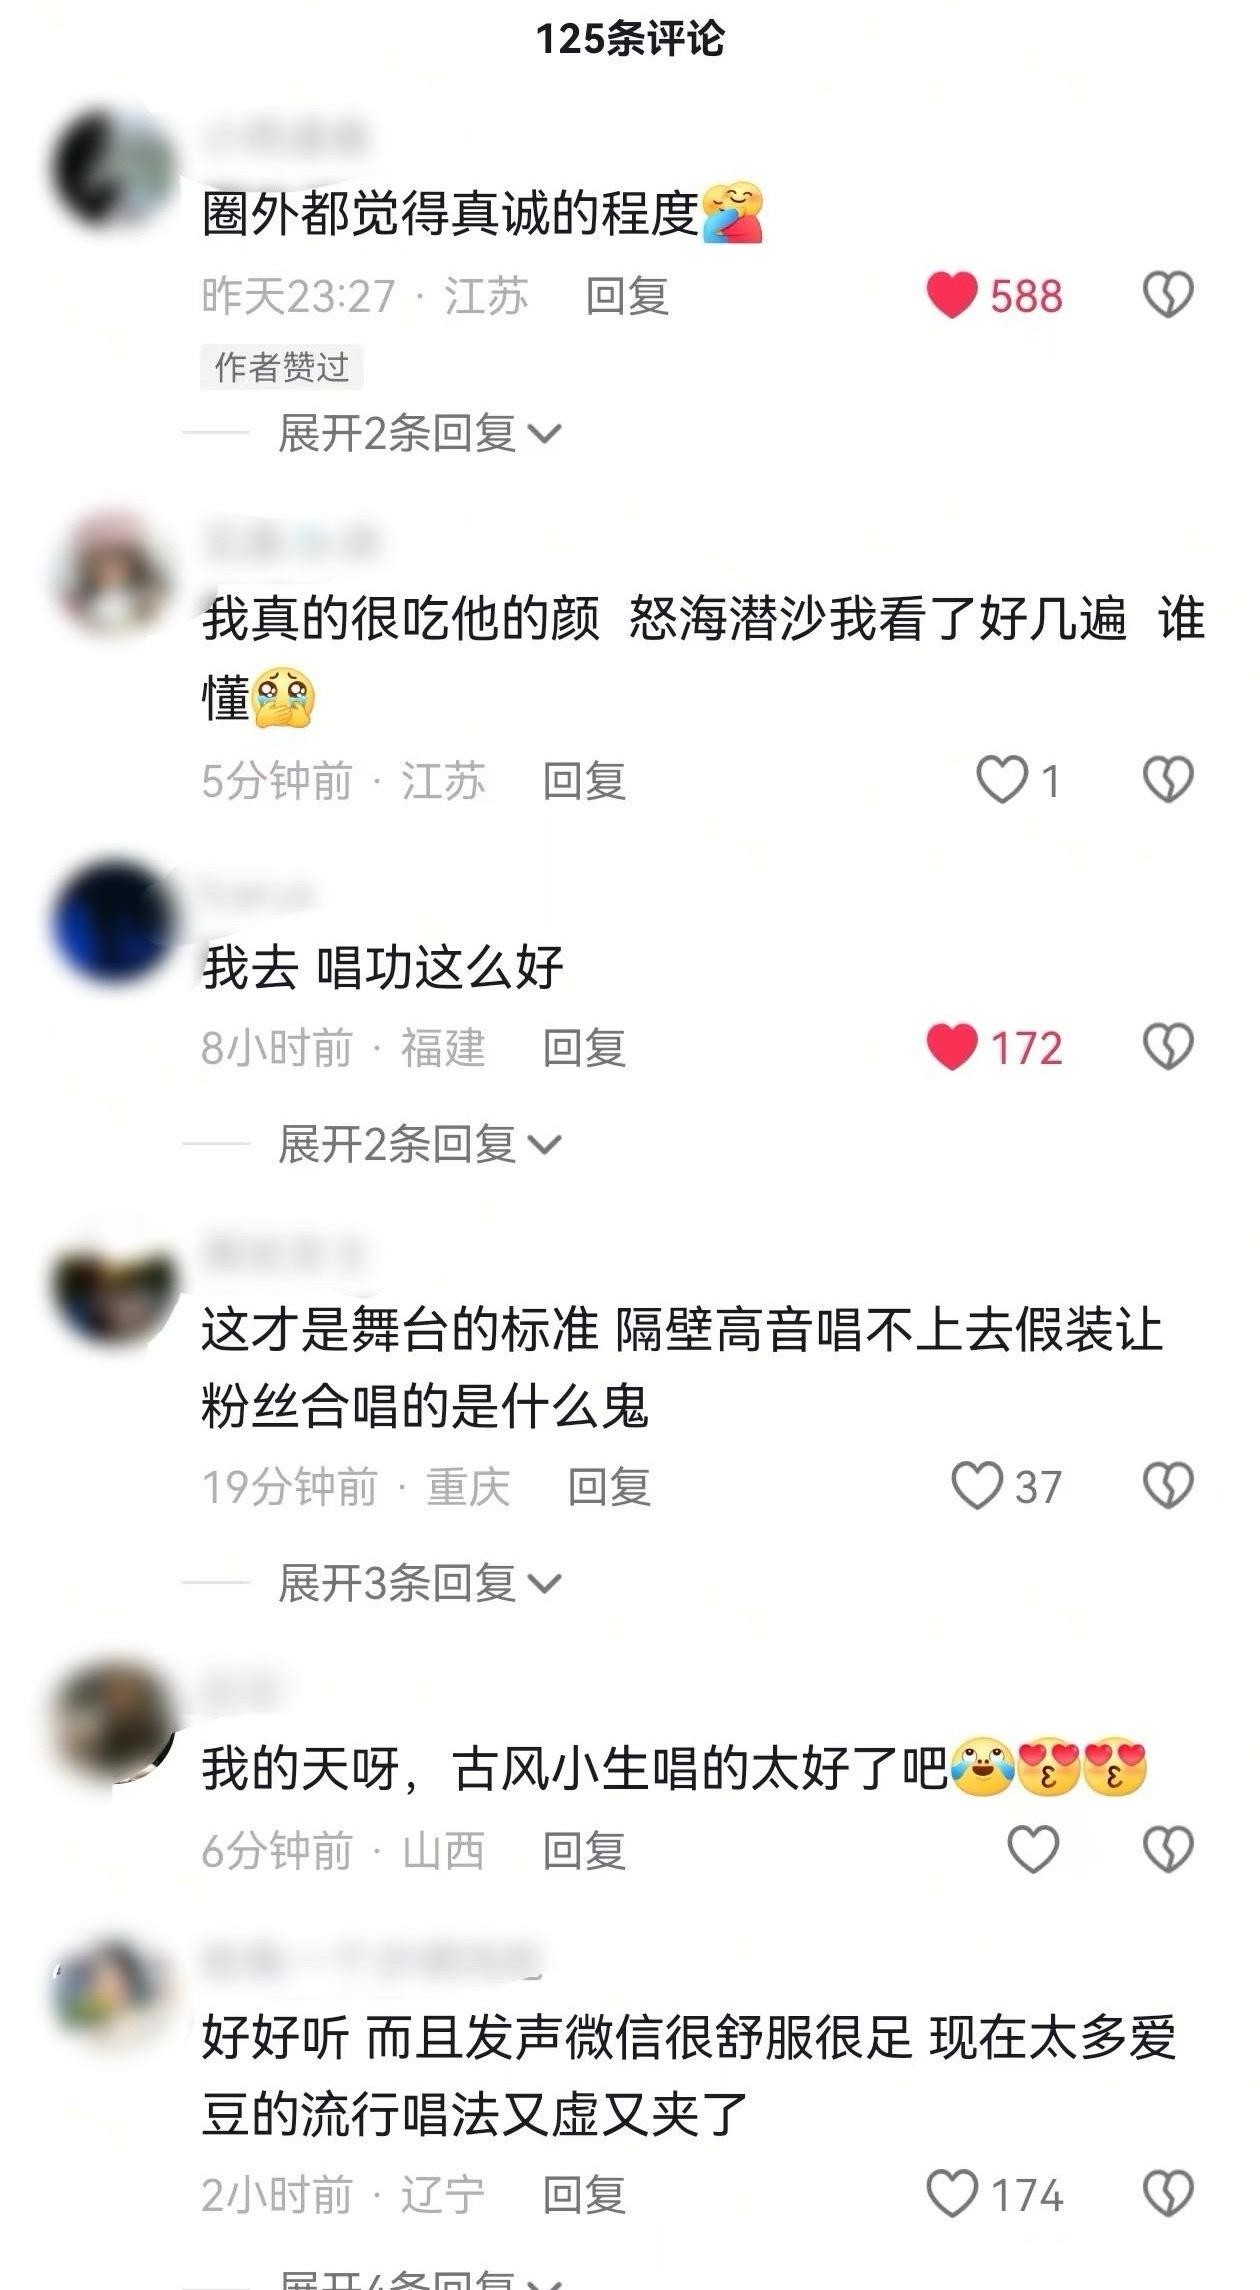Image resolution: width=1260 pixels, height=2290 pixels.
Task: Open the first commenter's blurred avatar
Action: [x=112, y=167]
